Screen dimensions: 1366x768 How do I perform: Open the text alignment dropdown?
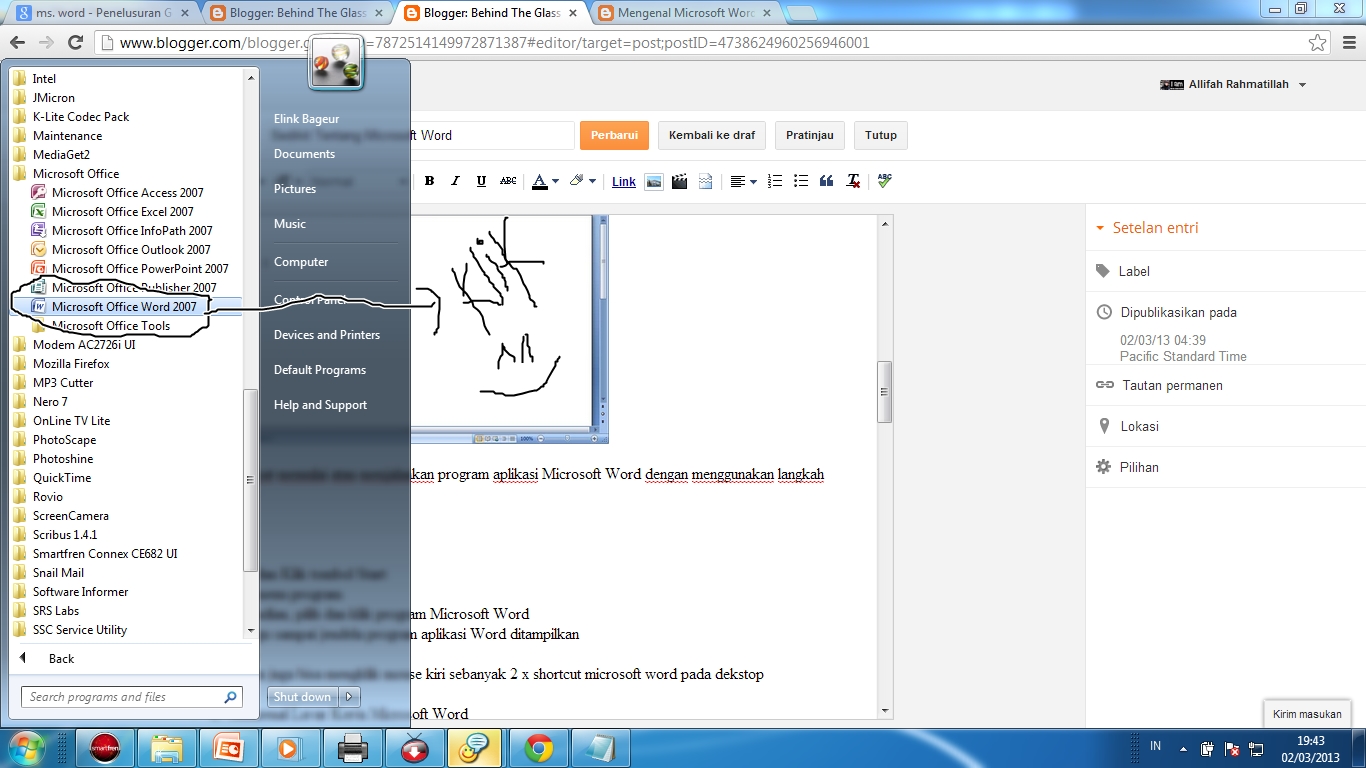coord(742,181)
